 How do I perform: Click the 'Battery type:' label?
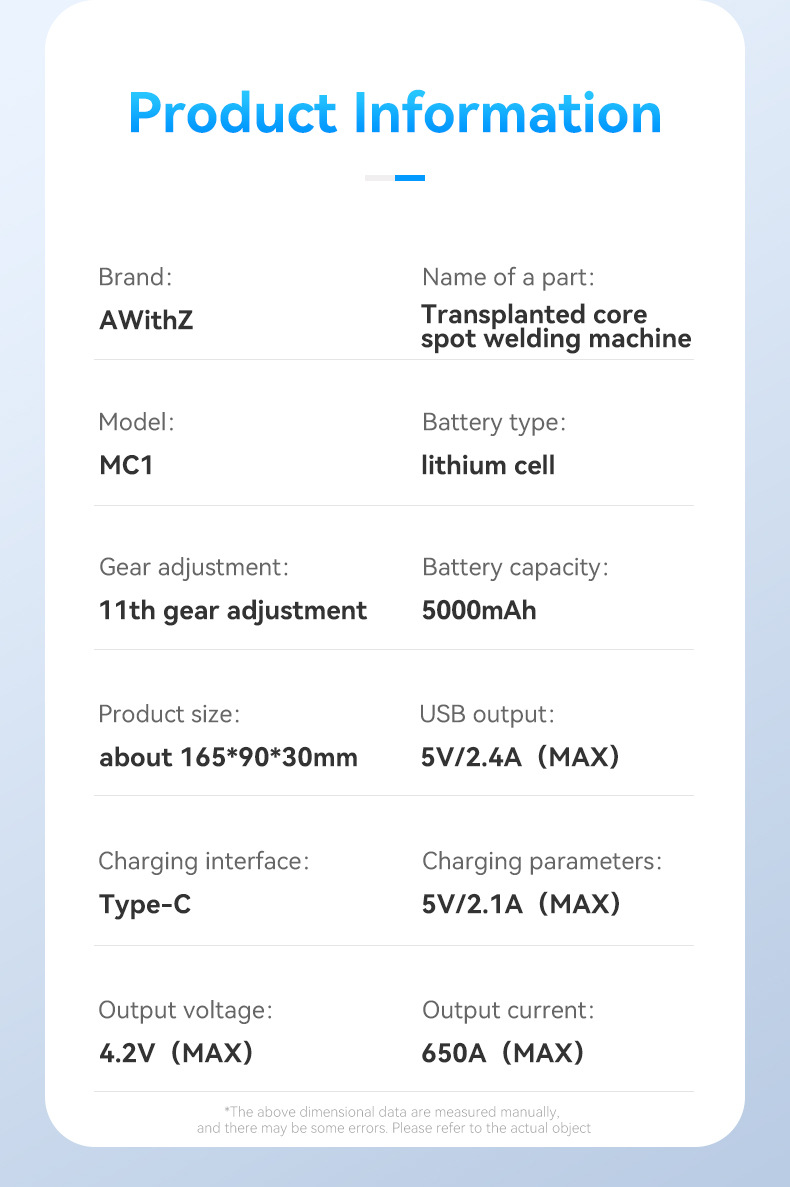493,422
